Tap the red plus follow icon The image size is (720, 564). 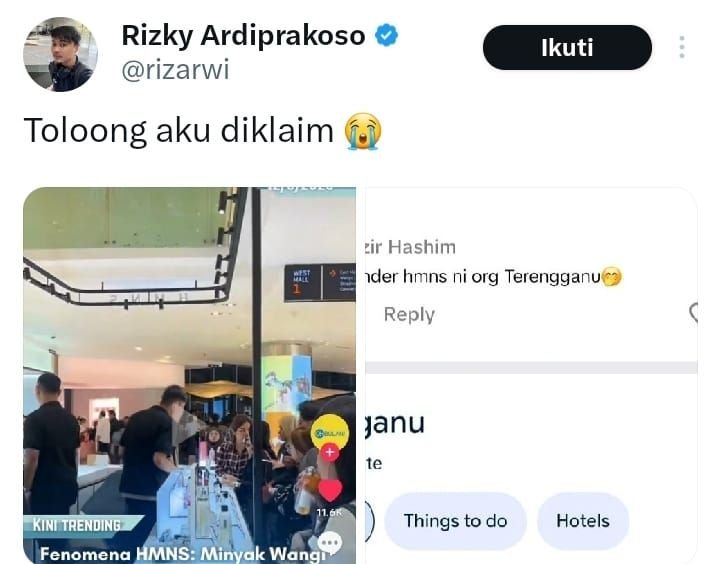[329, 452]
